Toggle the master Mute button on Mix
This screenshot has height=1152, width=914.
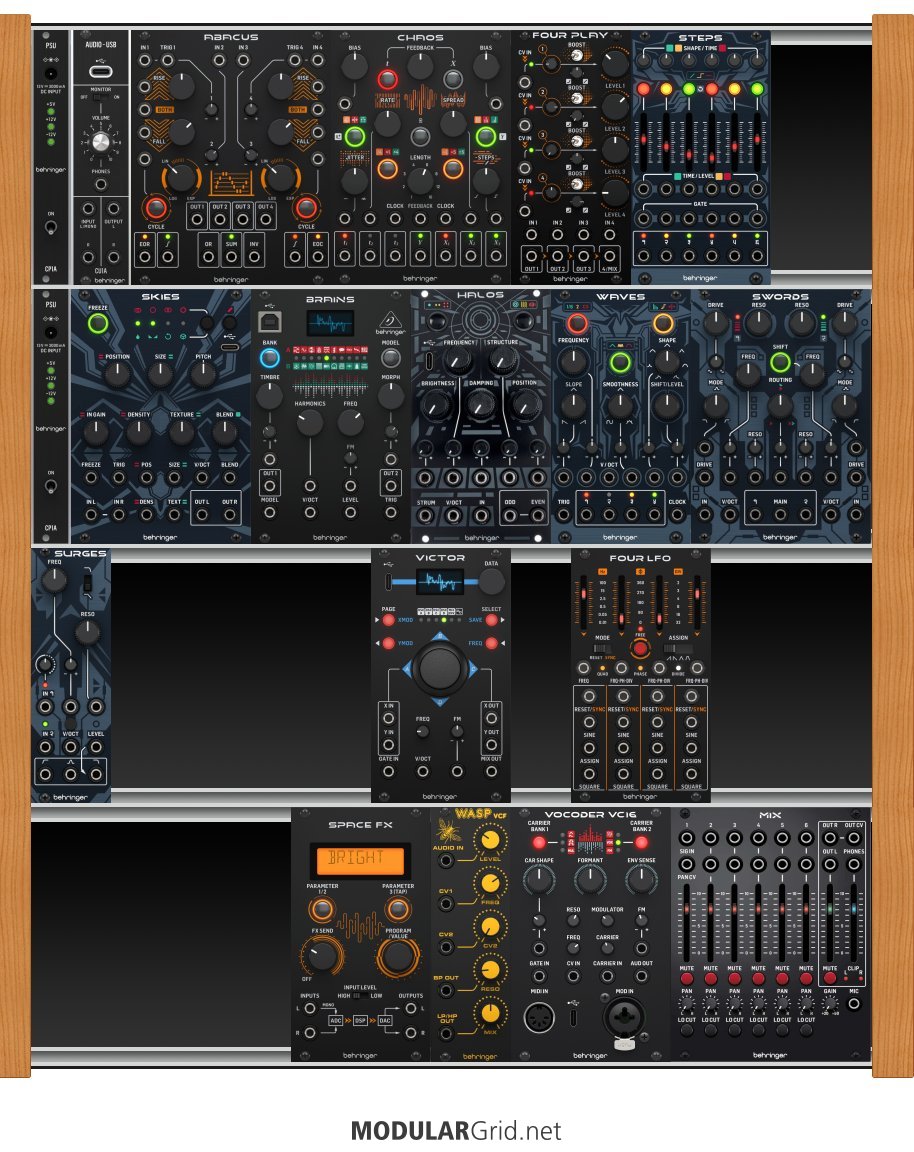(x=830, y=979)
